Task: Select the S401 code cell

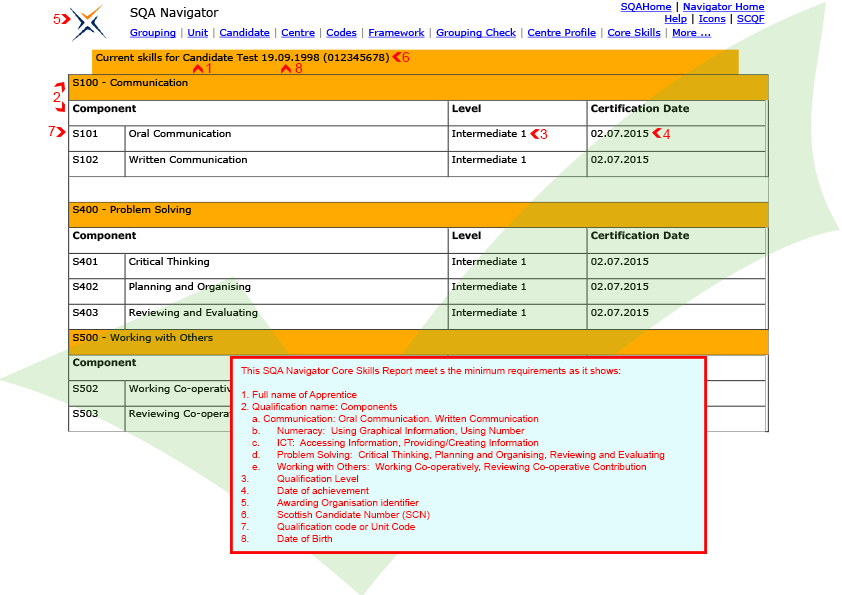Action: click(x=97, y=266)
